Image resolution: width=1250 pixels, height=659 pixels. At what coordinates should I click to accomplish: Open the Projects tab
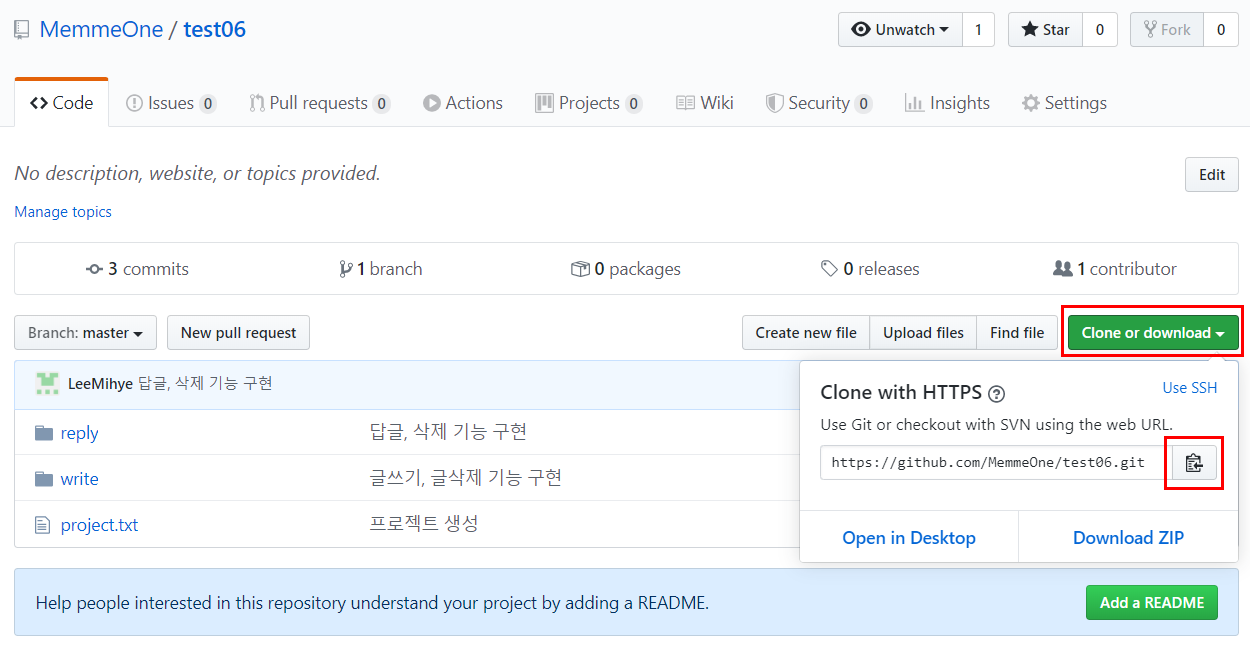(588, 103)
